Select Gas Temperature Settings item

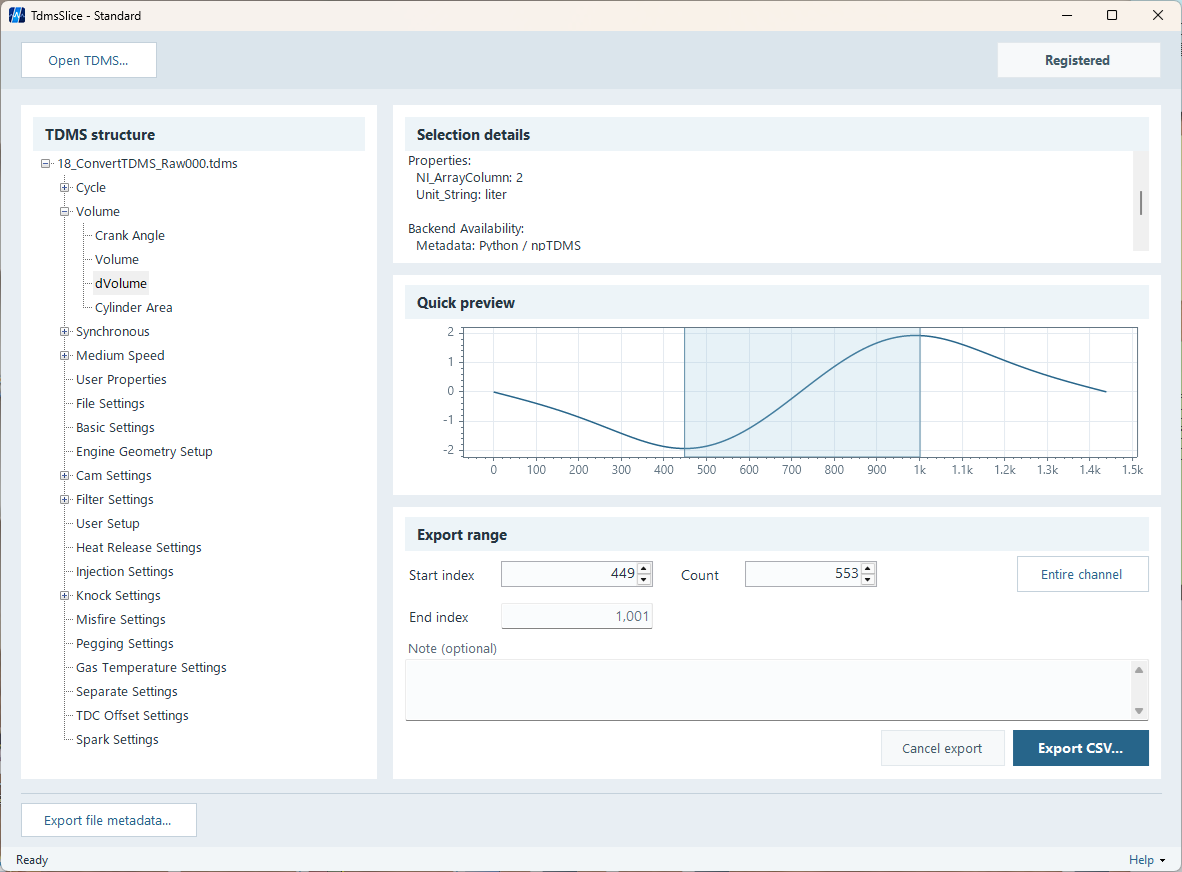(x=151, y=668)
